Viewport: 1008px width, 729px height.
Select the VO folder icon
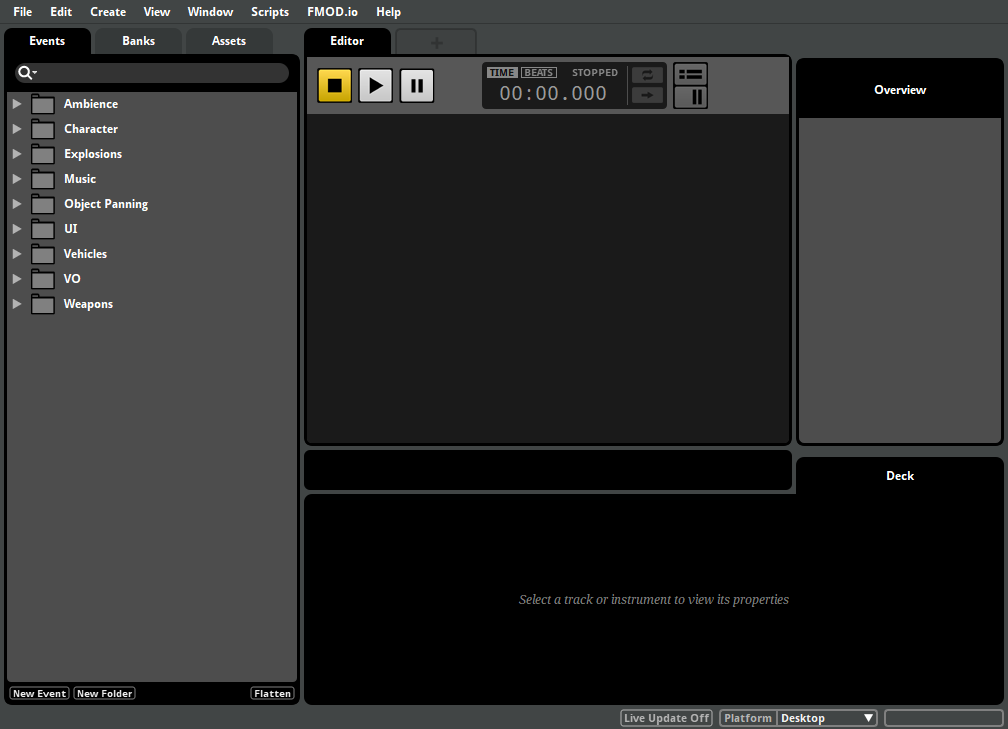pos(43,279)
